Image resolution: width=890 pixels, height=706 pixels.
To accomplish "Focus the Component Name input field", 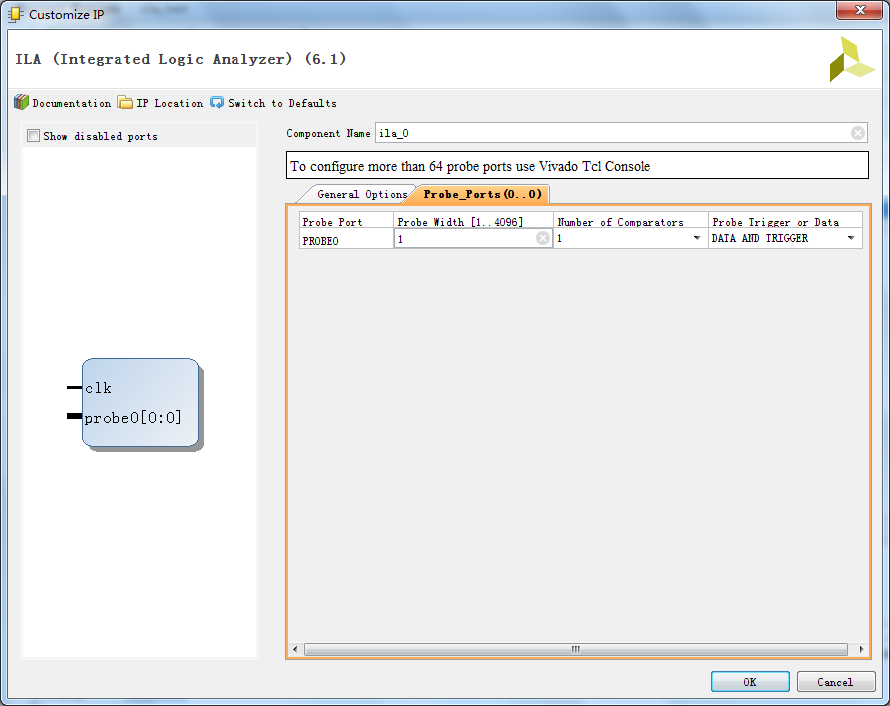I will pyautogui.click(x=621, y=133).
